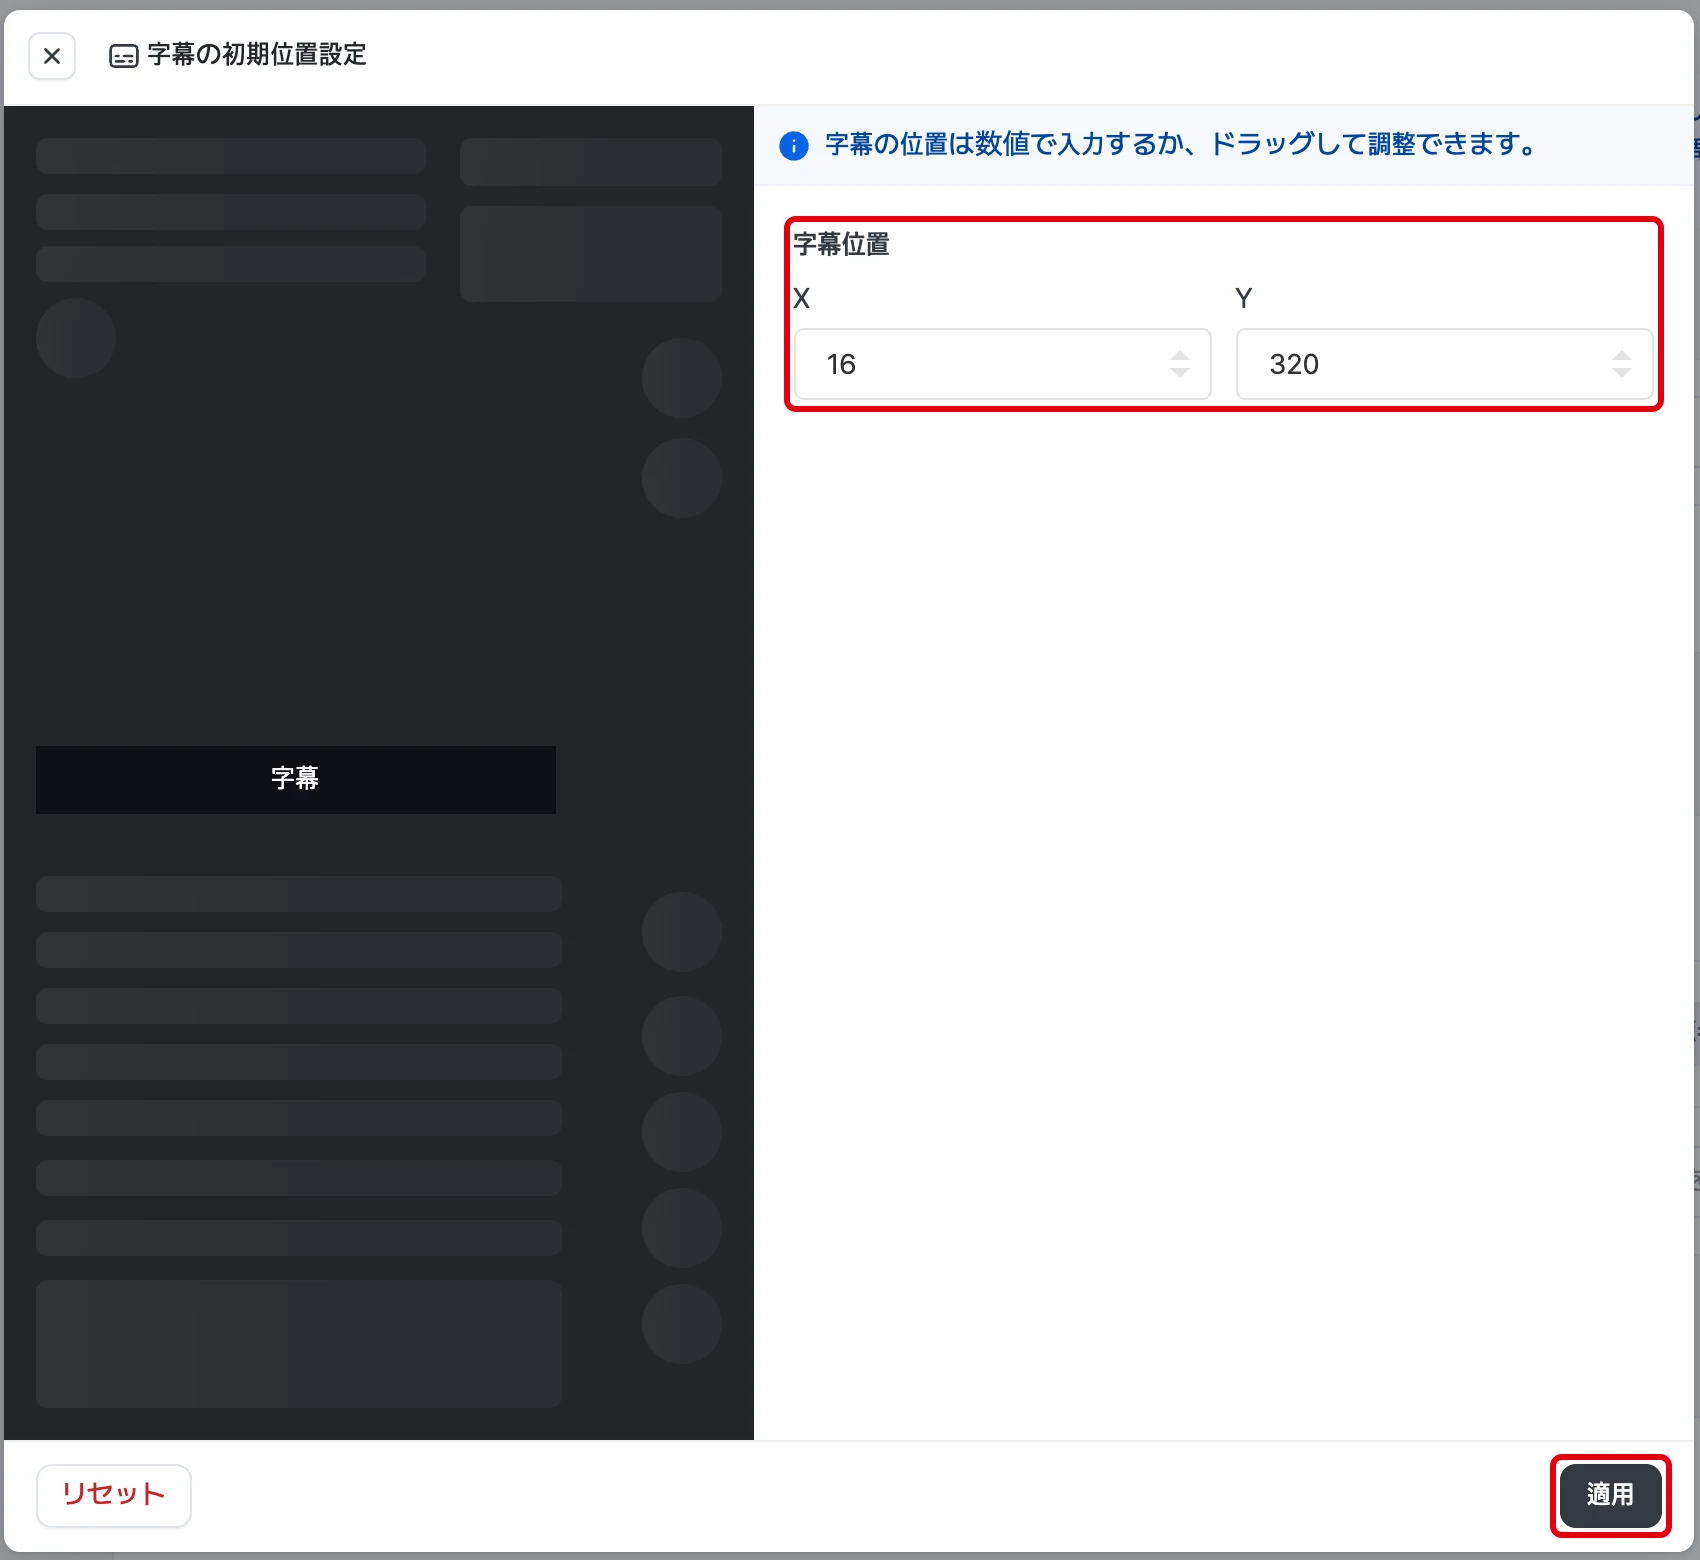Click the リセット reset button
Screen dimensions: 1700x1560
114,1495
